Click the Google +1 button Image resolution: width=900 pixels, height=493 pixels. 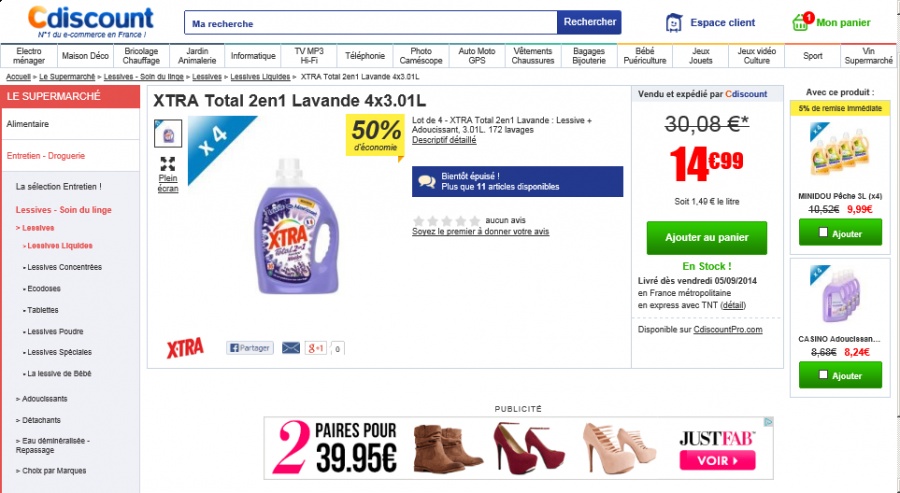click(x=316, y=348)
